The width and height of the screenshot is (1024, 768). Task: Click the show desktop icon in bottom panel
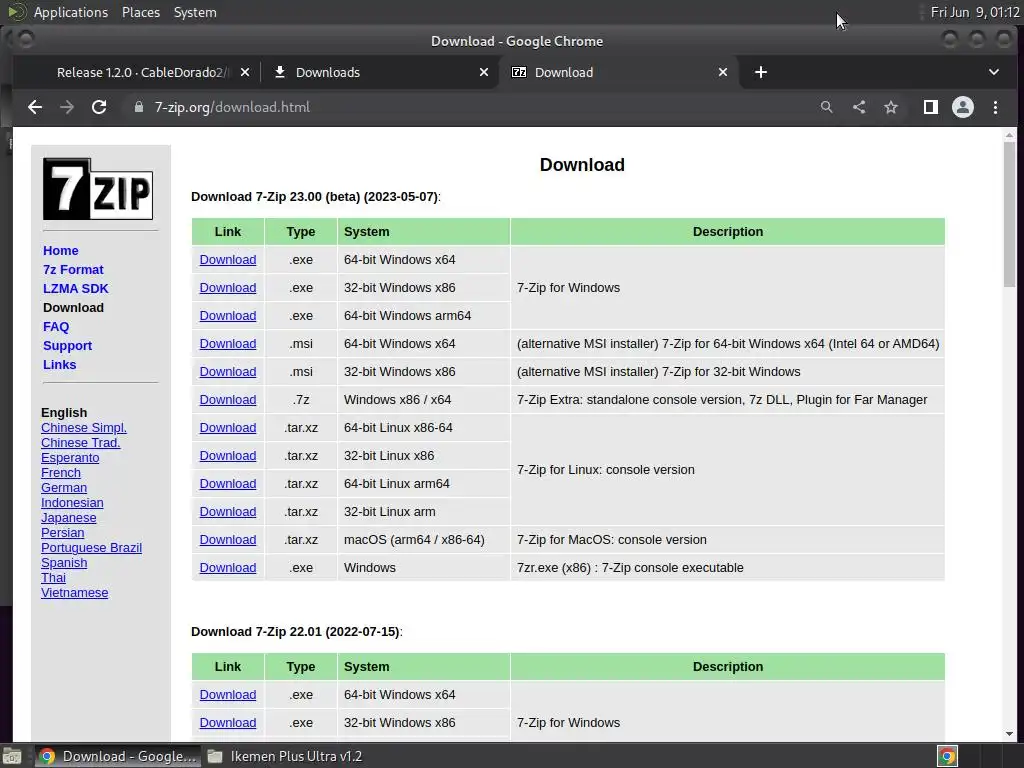pyautogui.click(x=12, y=756)
